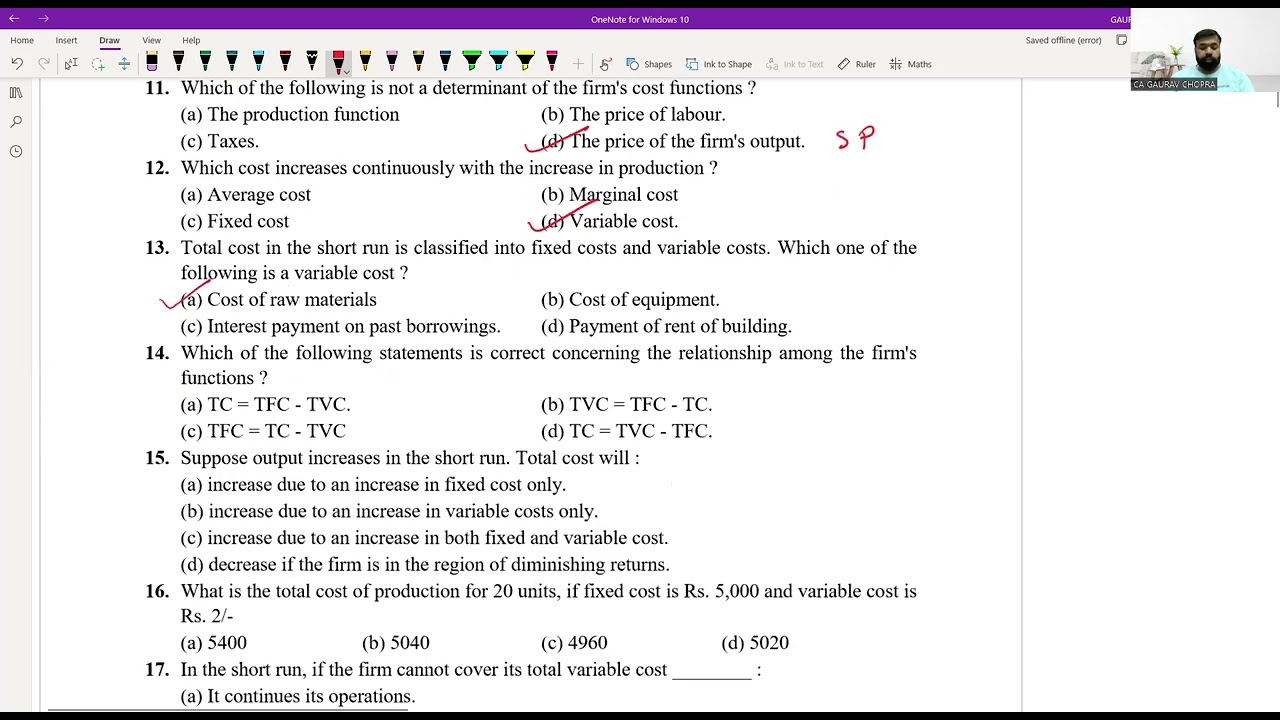1280x720 pixels.
Task: Open the feed pane icon beside save status
Action: click(x=1122, y=40)
